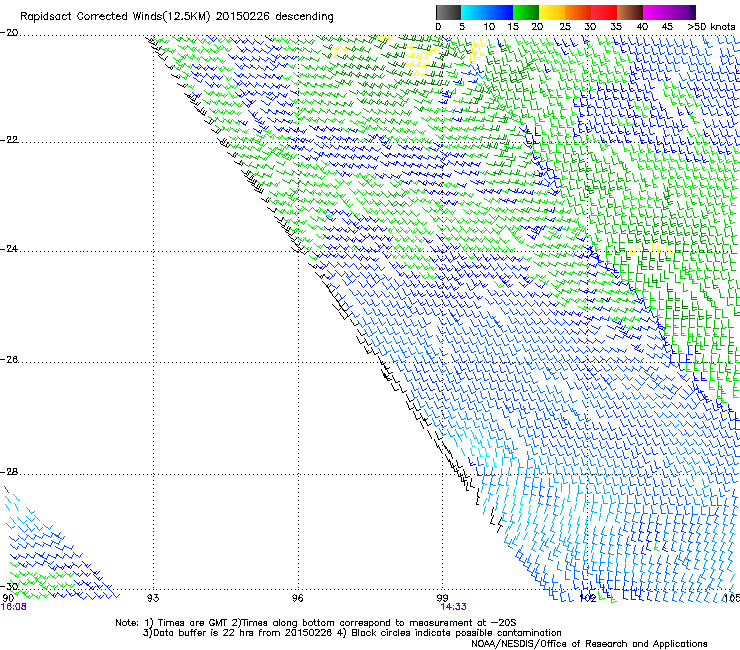Click the -20 latitude axis label
The height and width of the screenshot is (650, 740).
pyautogui.click(x=9, y=33)
